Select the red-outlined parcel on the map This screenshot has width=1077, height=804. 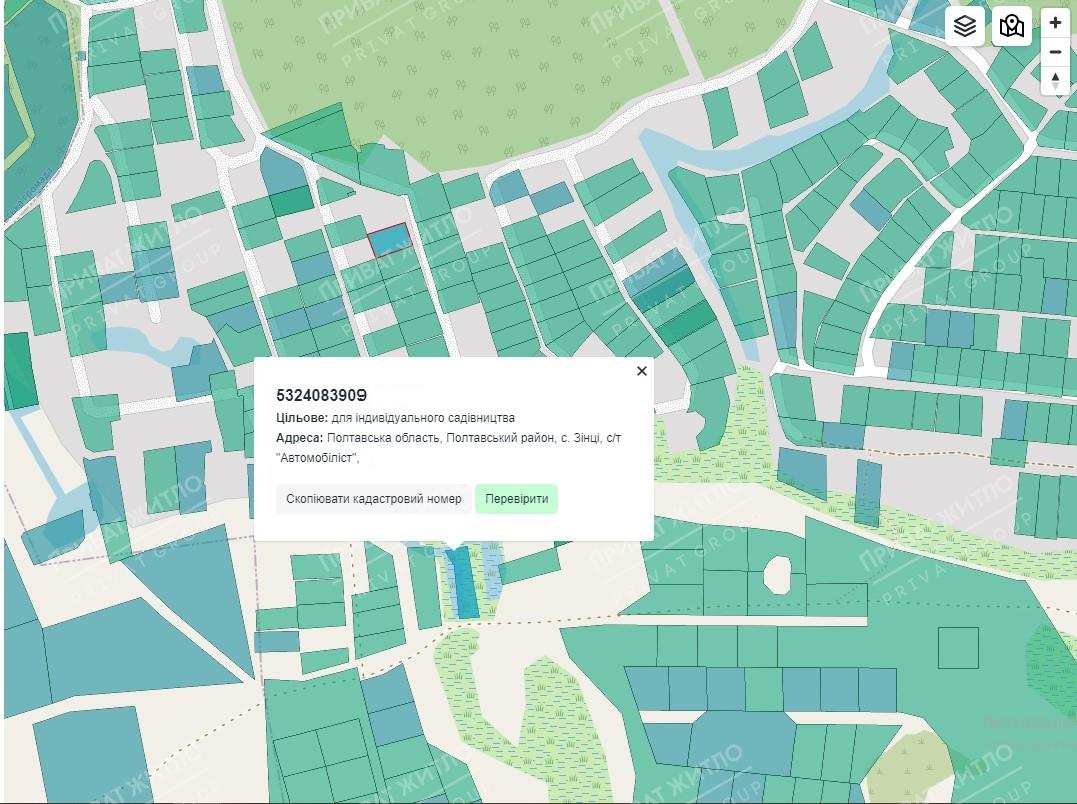point(390,239)
